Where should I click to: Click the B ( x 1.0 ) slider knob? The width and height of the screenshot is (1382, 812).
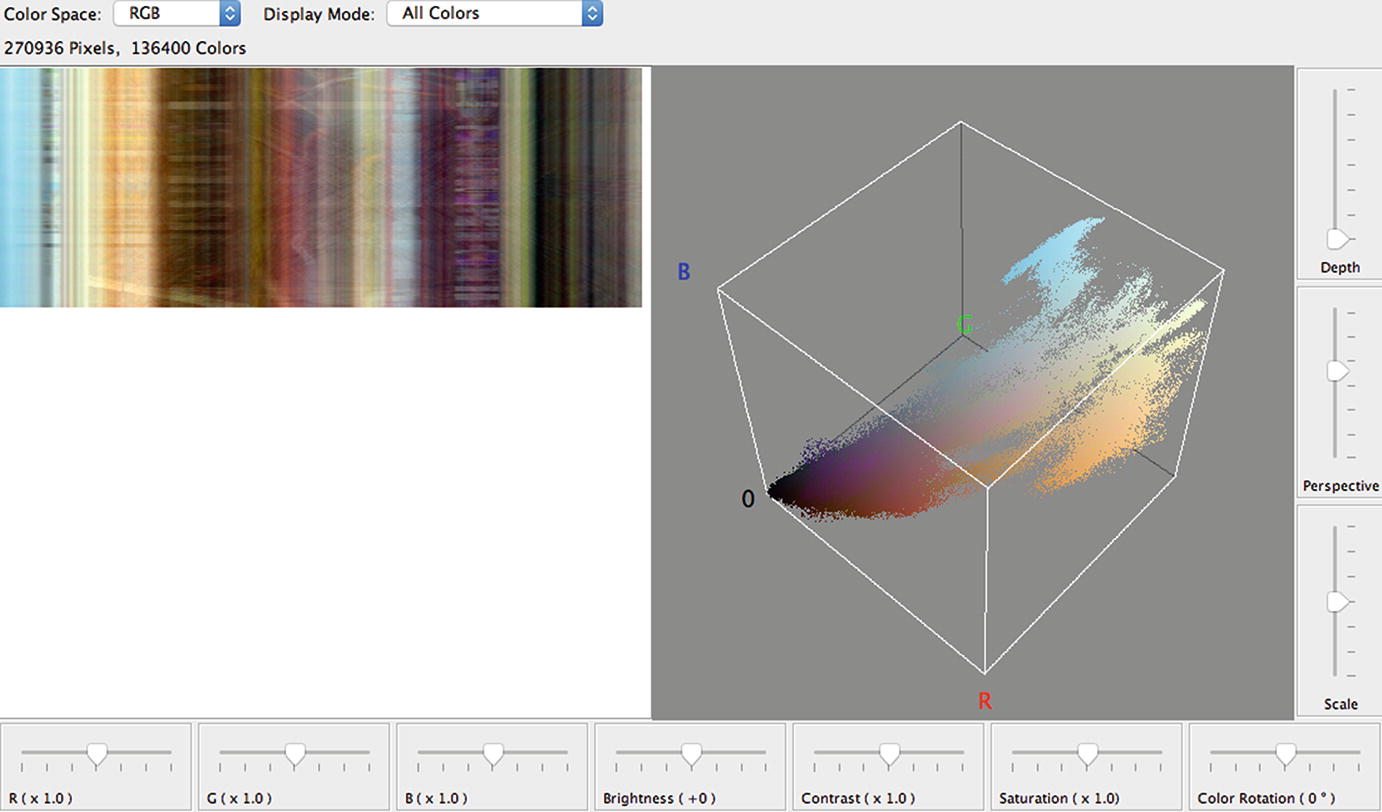tap(493, 755)
